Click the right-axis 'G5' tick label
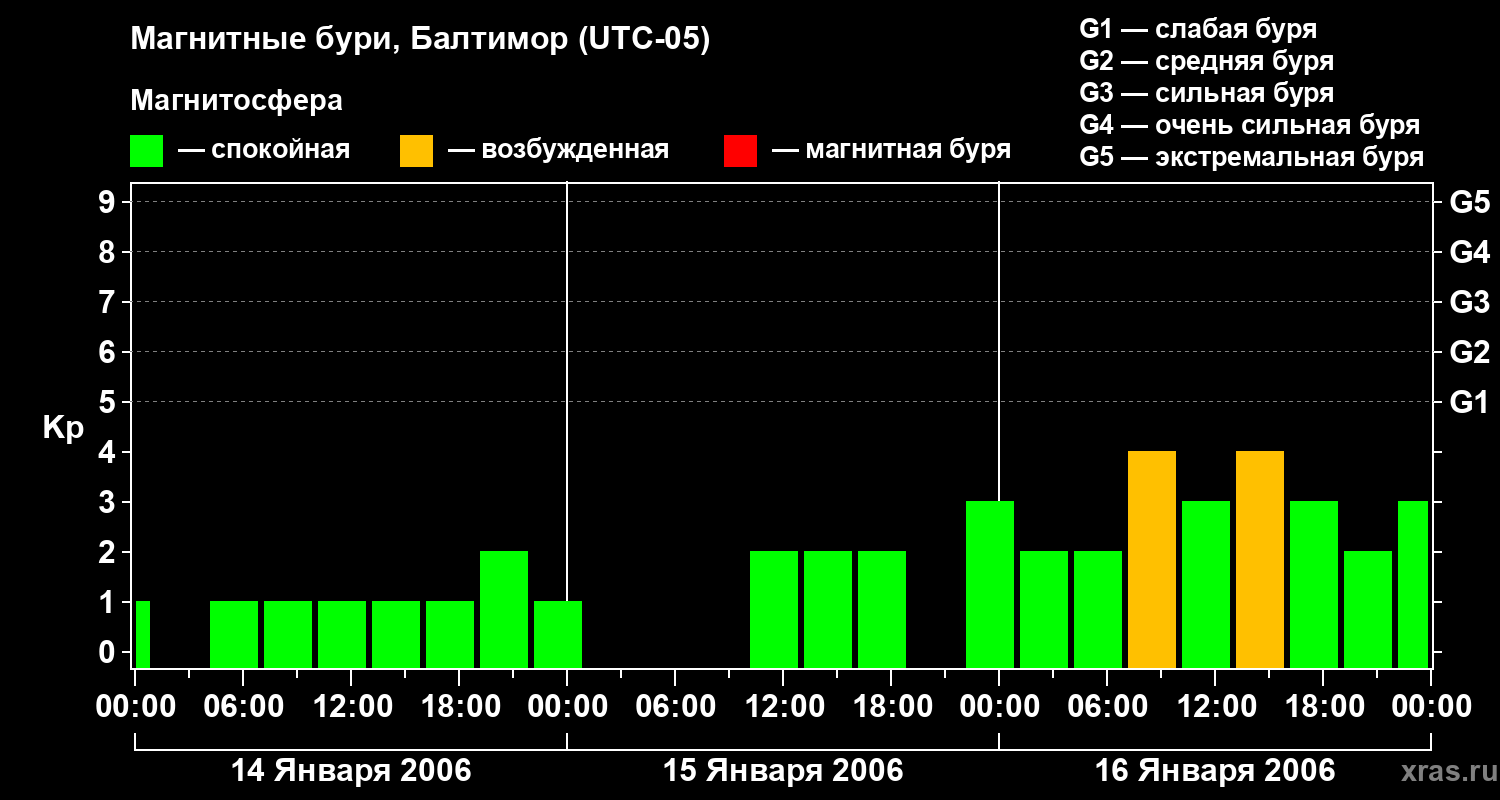1500x800 pixels. [1469, 202]
